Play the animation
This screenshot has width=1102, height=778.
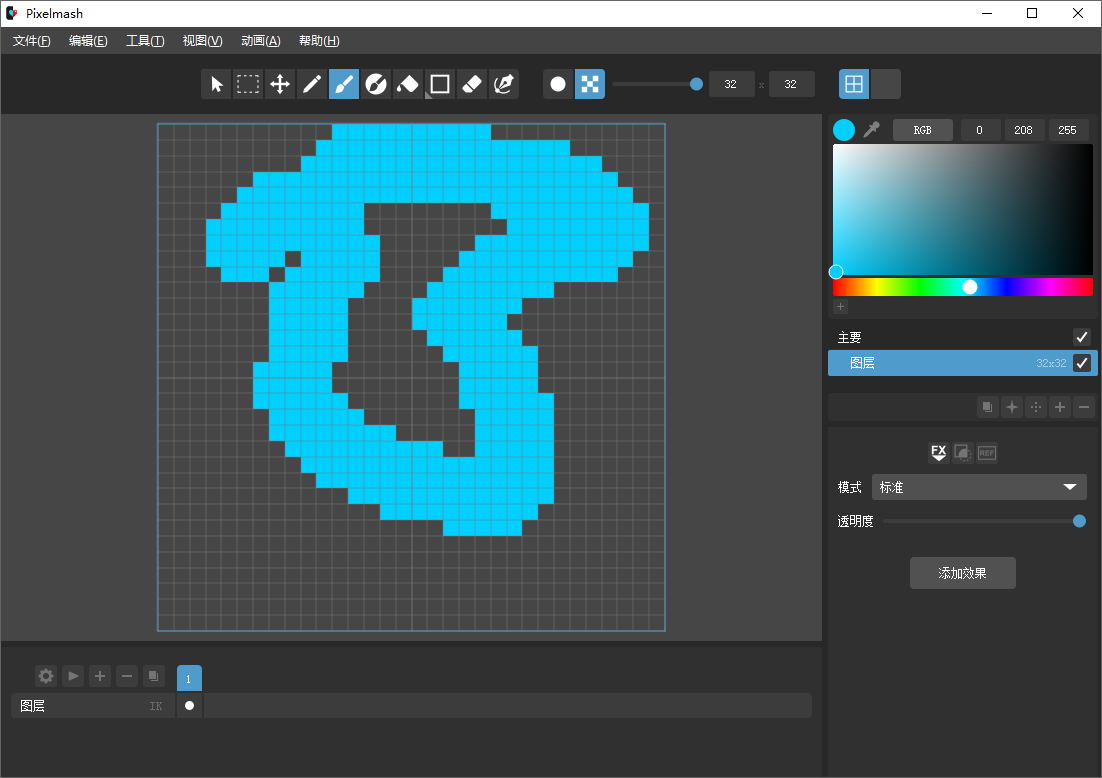(x=73, y=676)
